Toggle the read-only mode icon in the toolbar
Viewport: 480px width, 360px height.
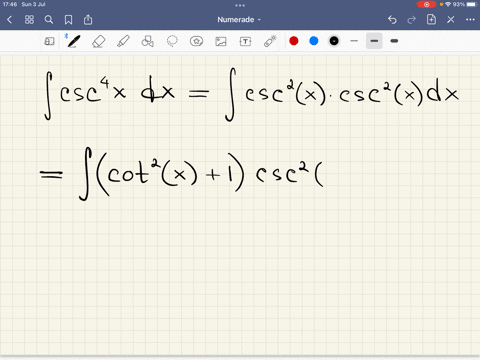(x=49, y=41)
